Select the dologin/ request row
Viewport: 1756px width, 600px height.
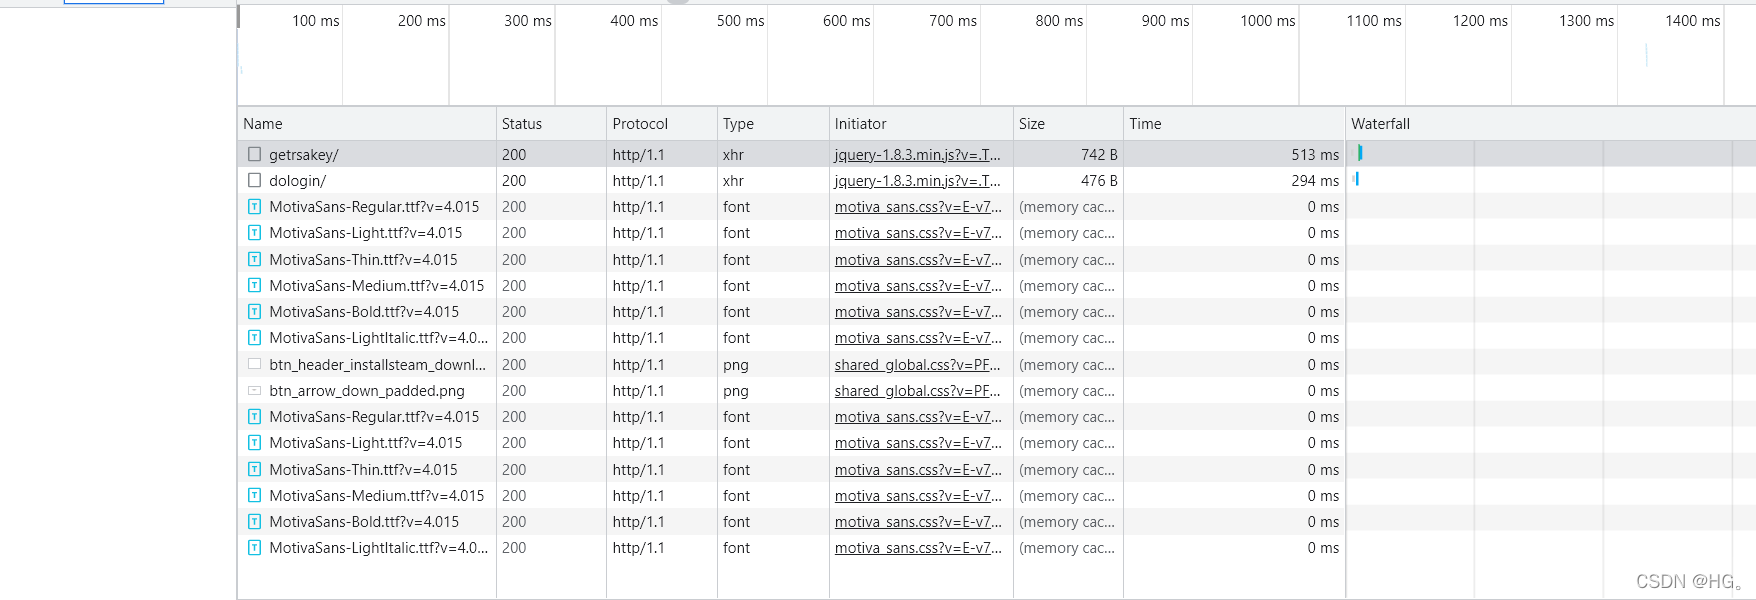click(x=996, y=180)
